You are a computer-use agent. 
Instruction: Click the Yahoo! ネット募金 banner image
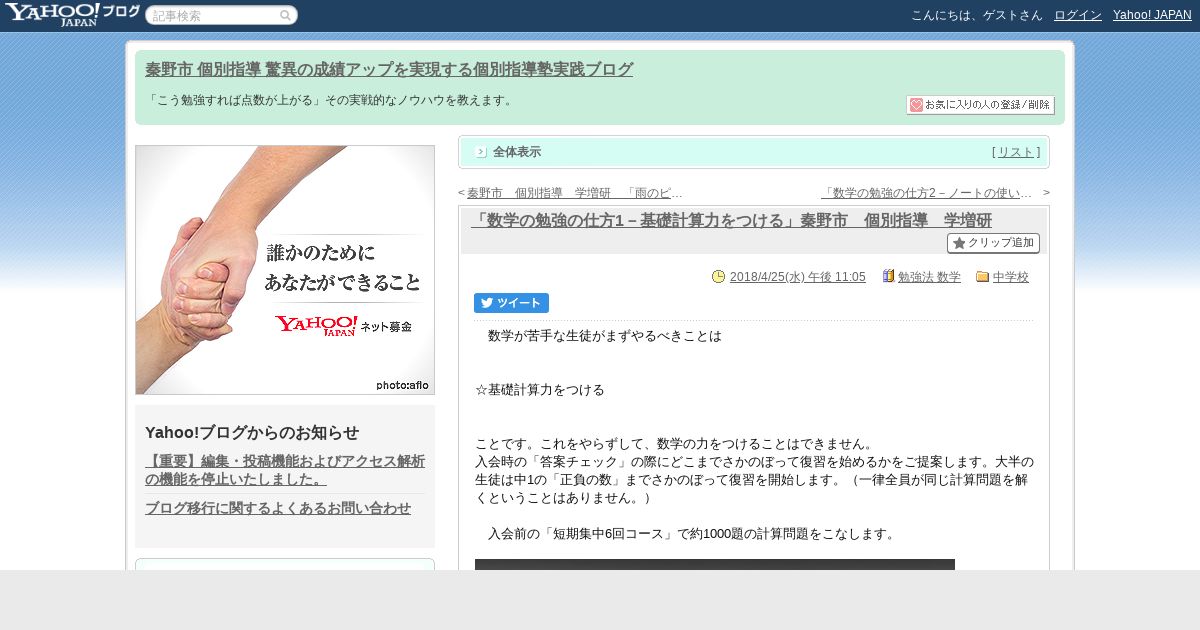point(285,270)
